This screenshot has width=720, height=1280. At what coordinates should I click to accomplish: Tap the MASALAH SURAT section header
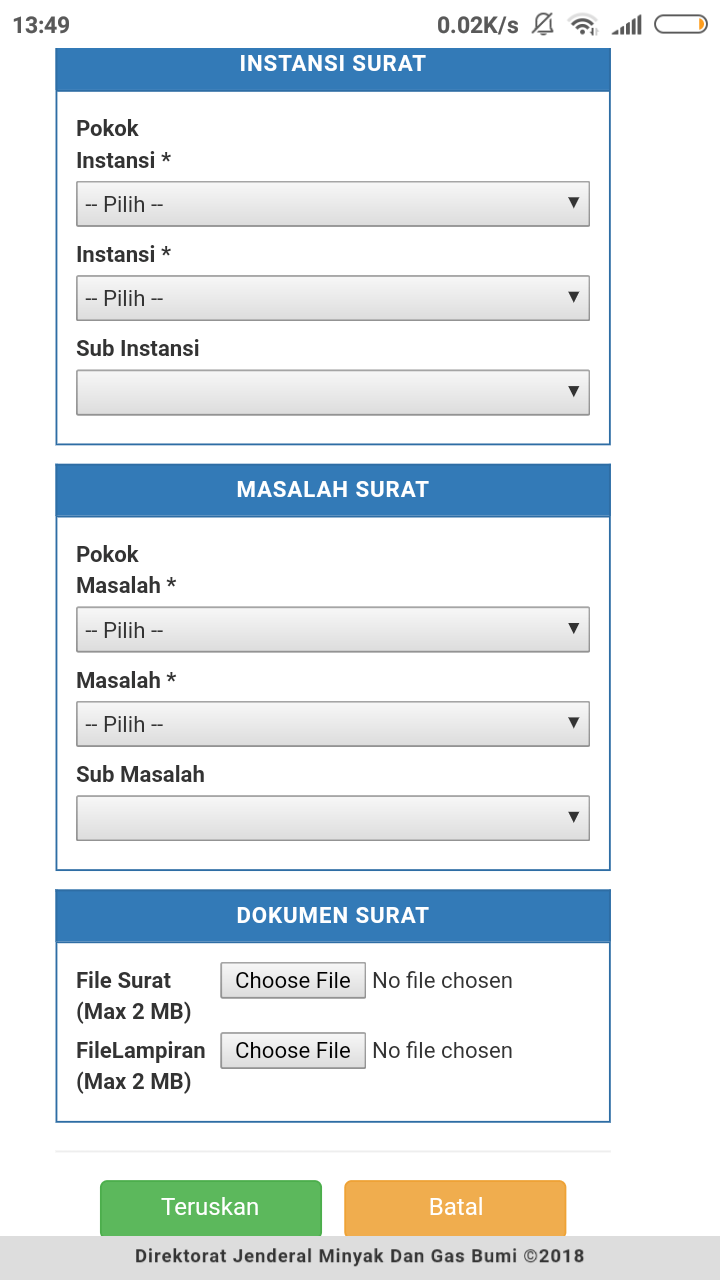tap(332, 489)
